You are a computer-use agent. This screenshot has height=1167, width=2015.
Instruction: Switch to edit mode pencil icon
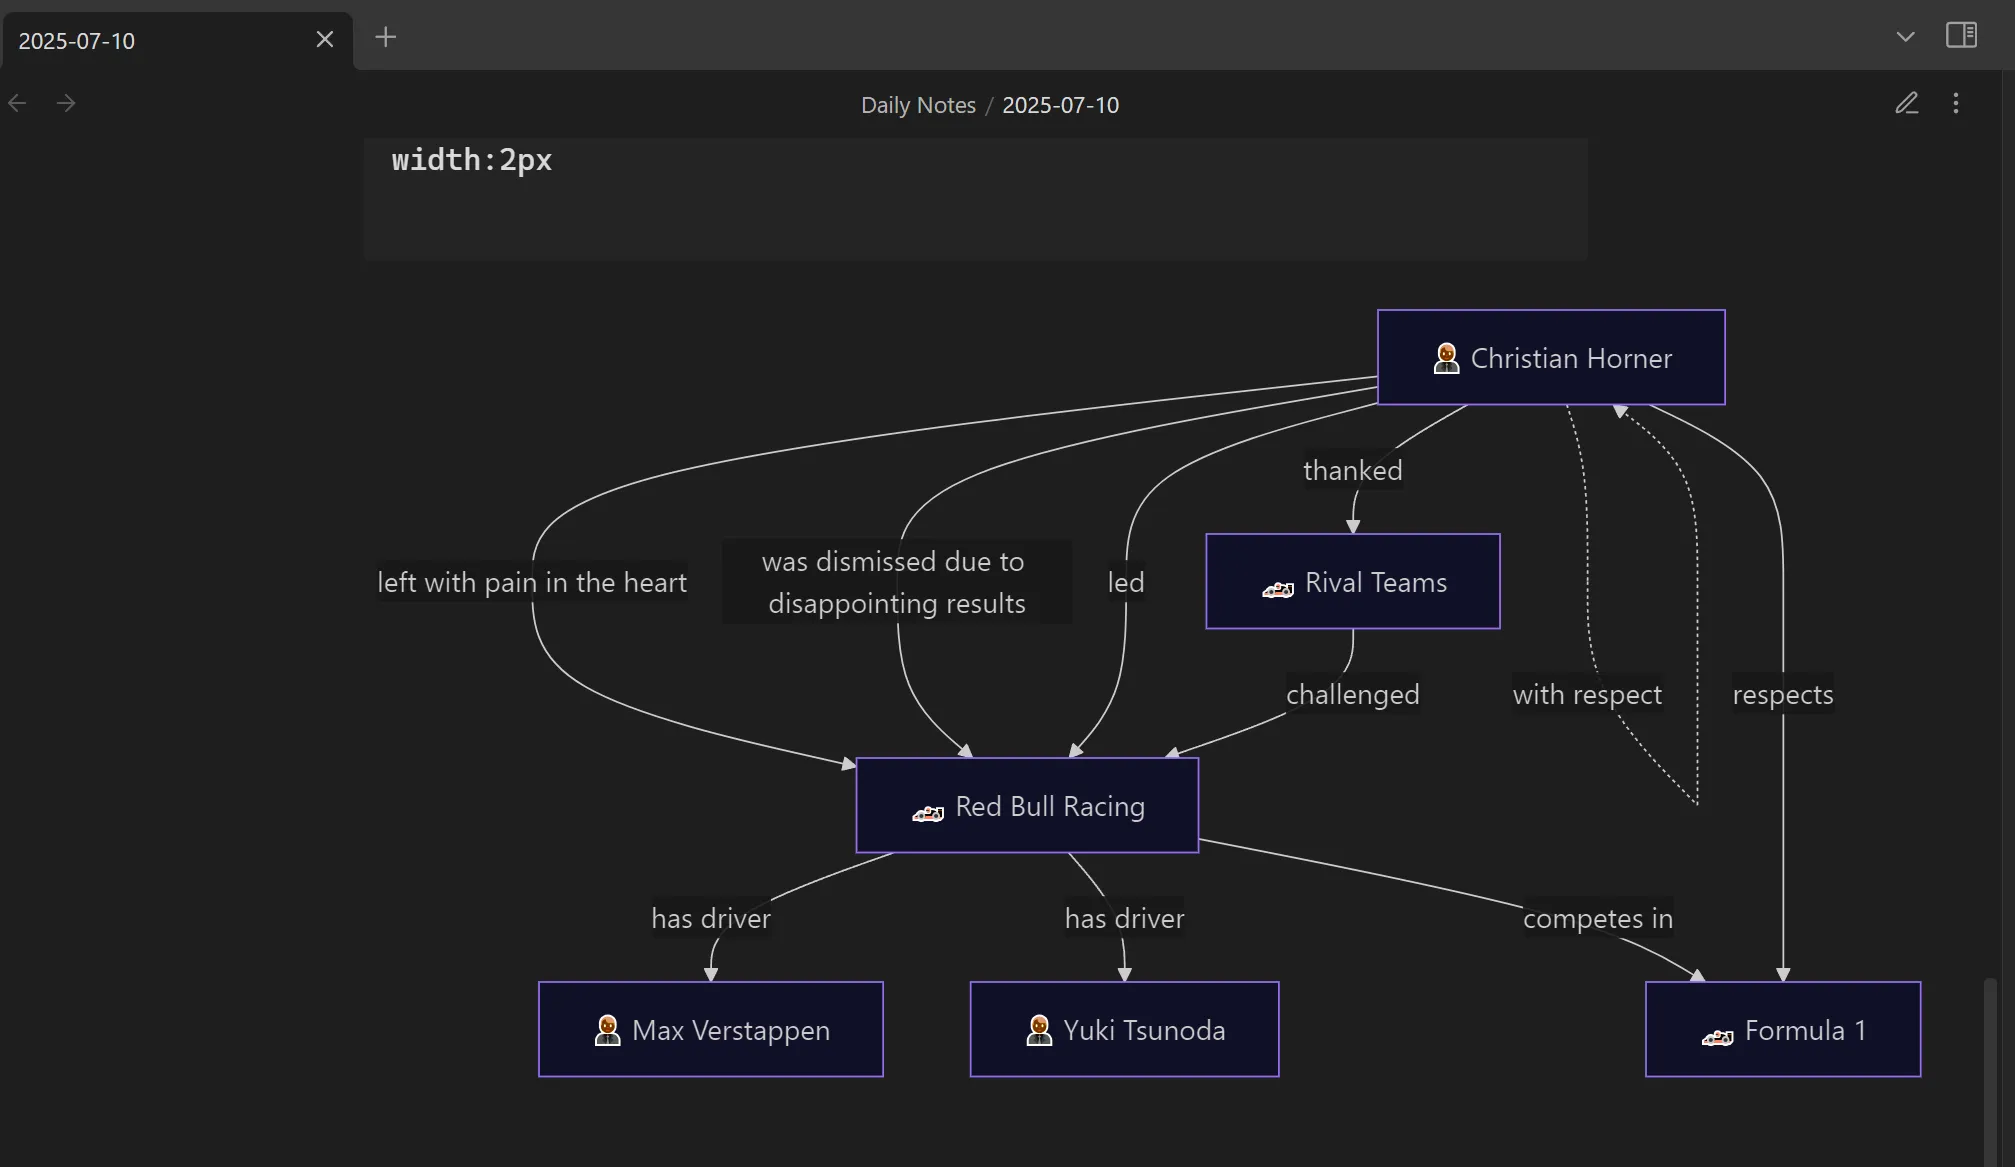[x=1906, y=103]
